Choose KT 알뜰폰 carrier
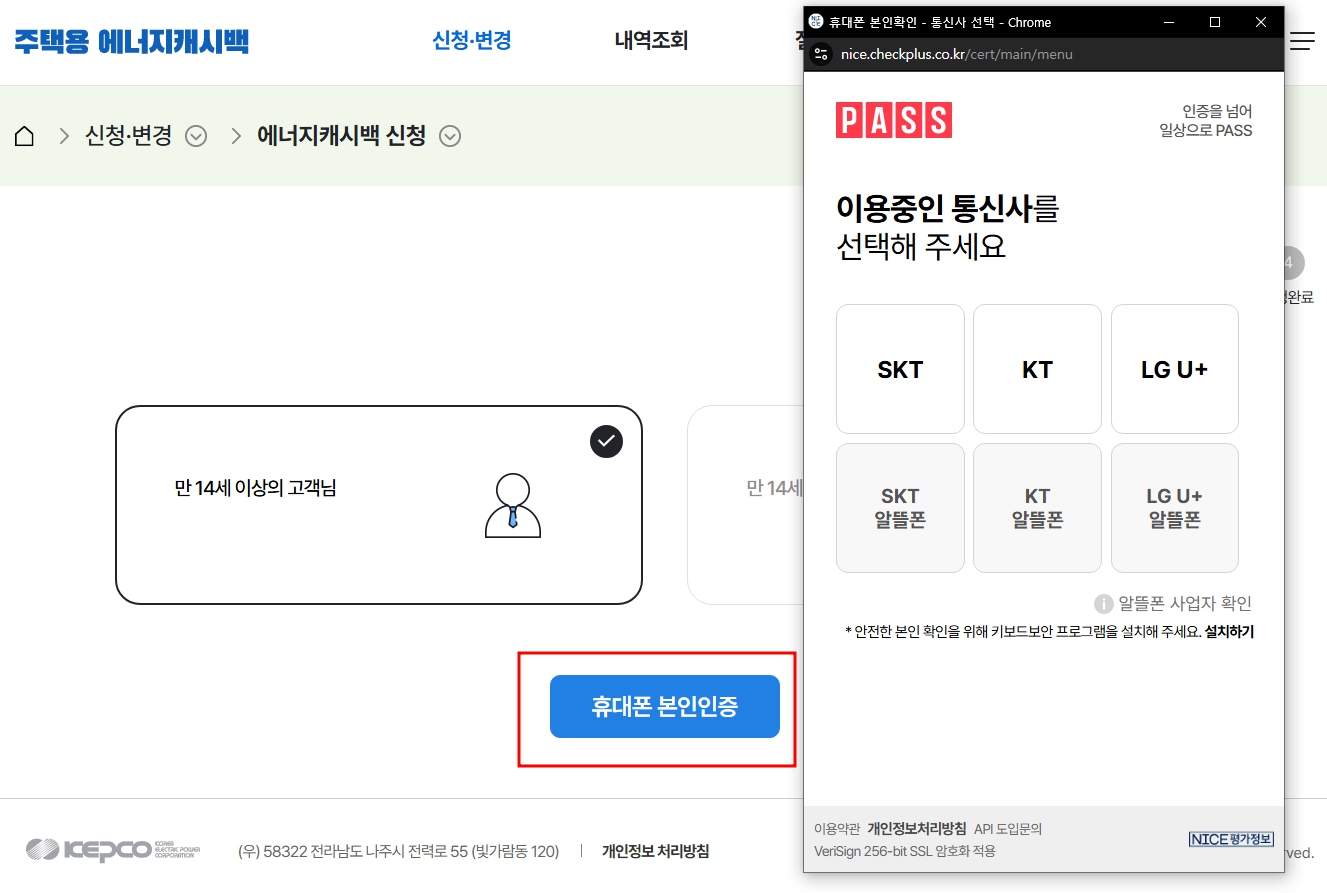 point(1037,508)
